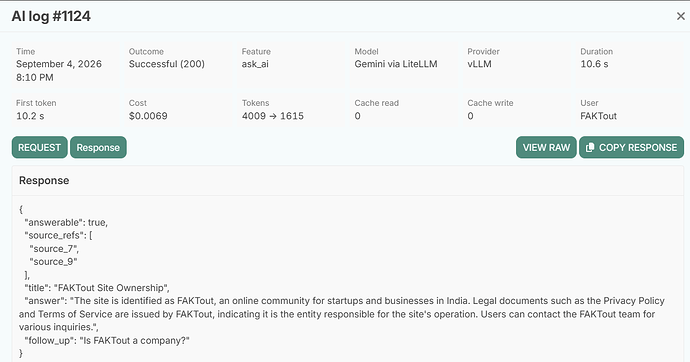Image resolution: width=690 pixels, height=362 pixels.
Task: Click the COPY RESPONSE button
Action: pyautogui.click(x=631, y=147)
